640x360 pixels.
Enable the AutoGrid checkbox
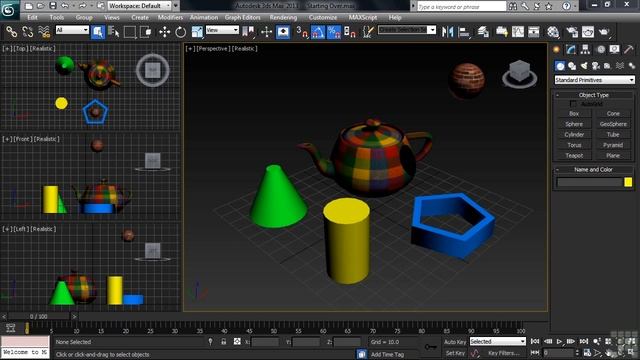(573, 104)
